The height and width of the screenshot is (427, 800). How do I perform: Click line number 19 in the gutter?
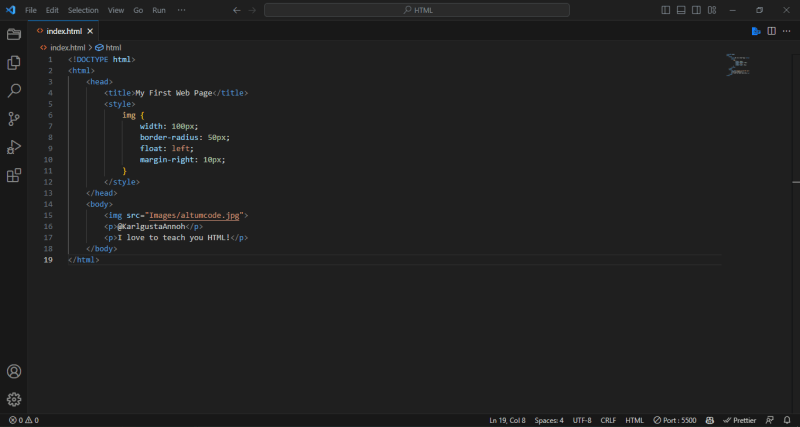48,260
